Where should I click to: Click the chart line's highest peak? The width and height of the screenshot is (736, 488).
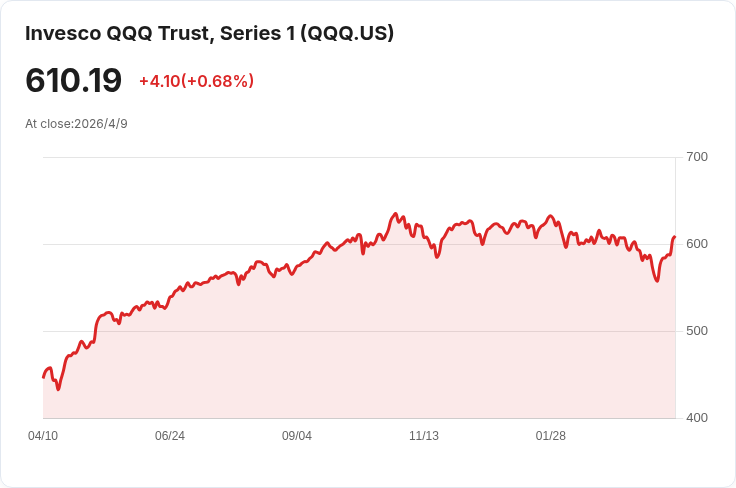395,214
